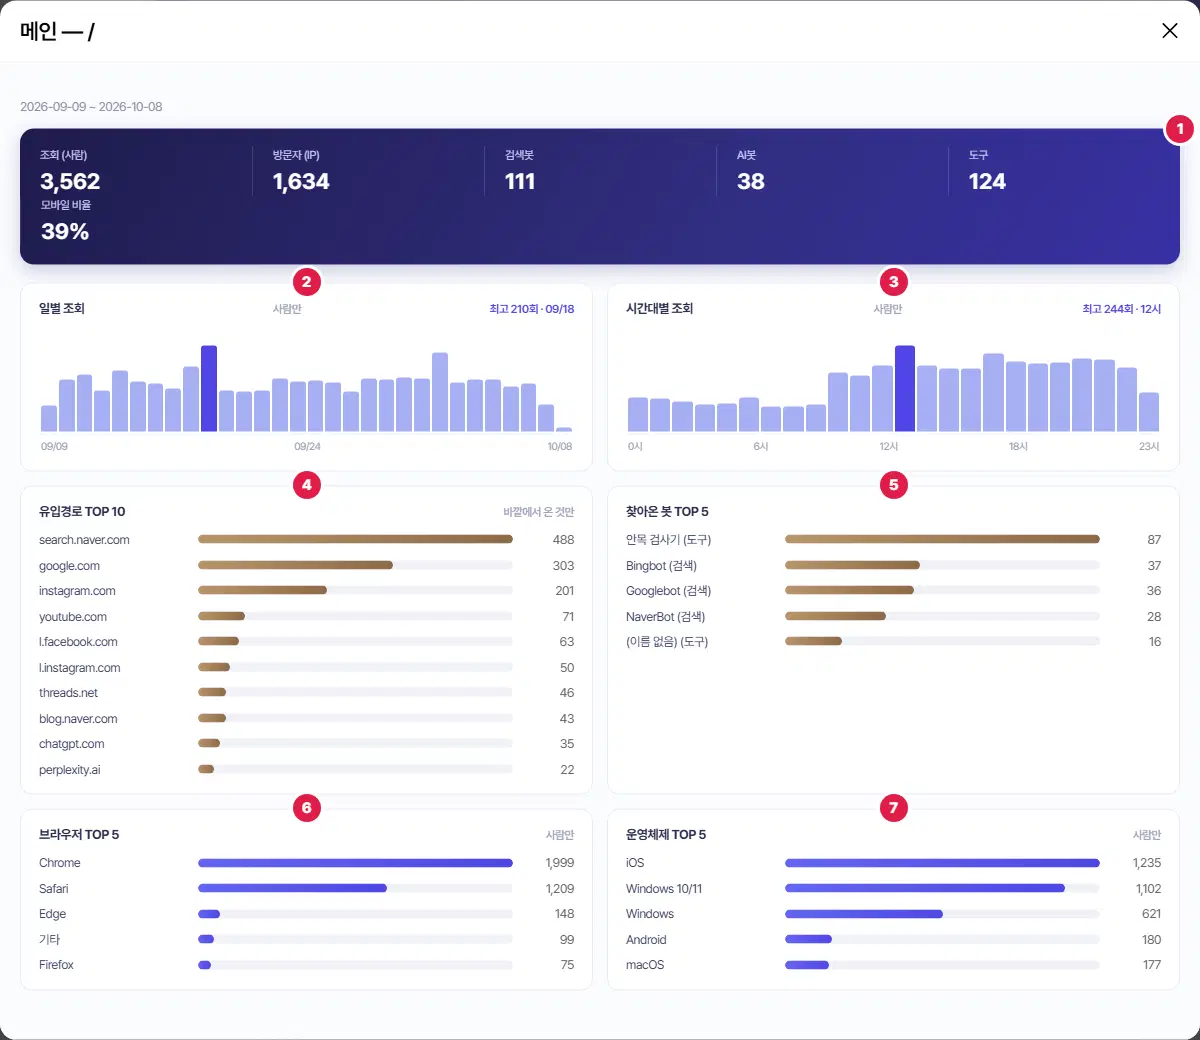
Task: Click the Chrome usage bar
Action: (355, 863)
